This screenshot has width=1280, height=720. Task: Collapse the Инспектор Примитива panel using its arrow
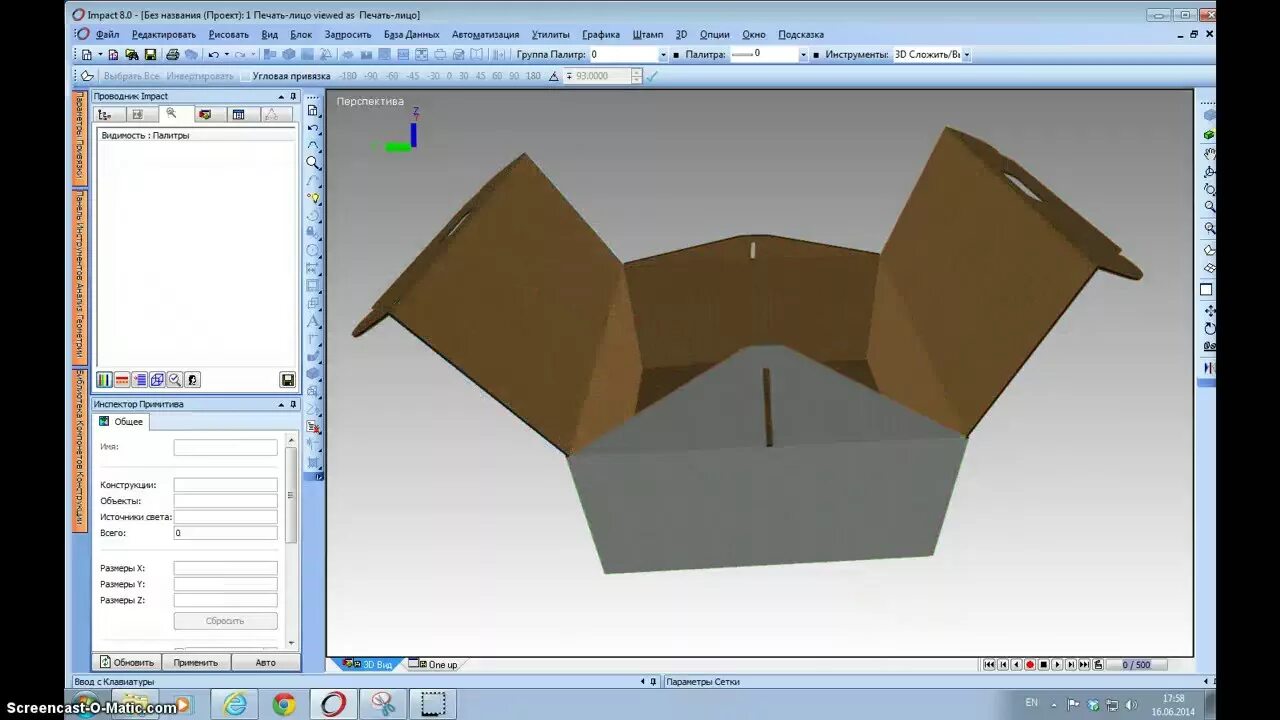281,405
